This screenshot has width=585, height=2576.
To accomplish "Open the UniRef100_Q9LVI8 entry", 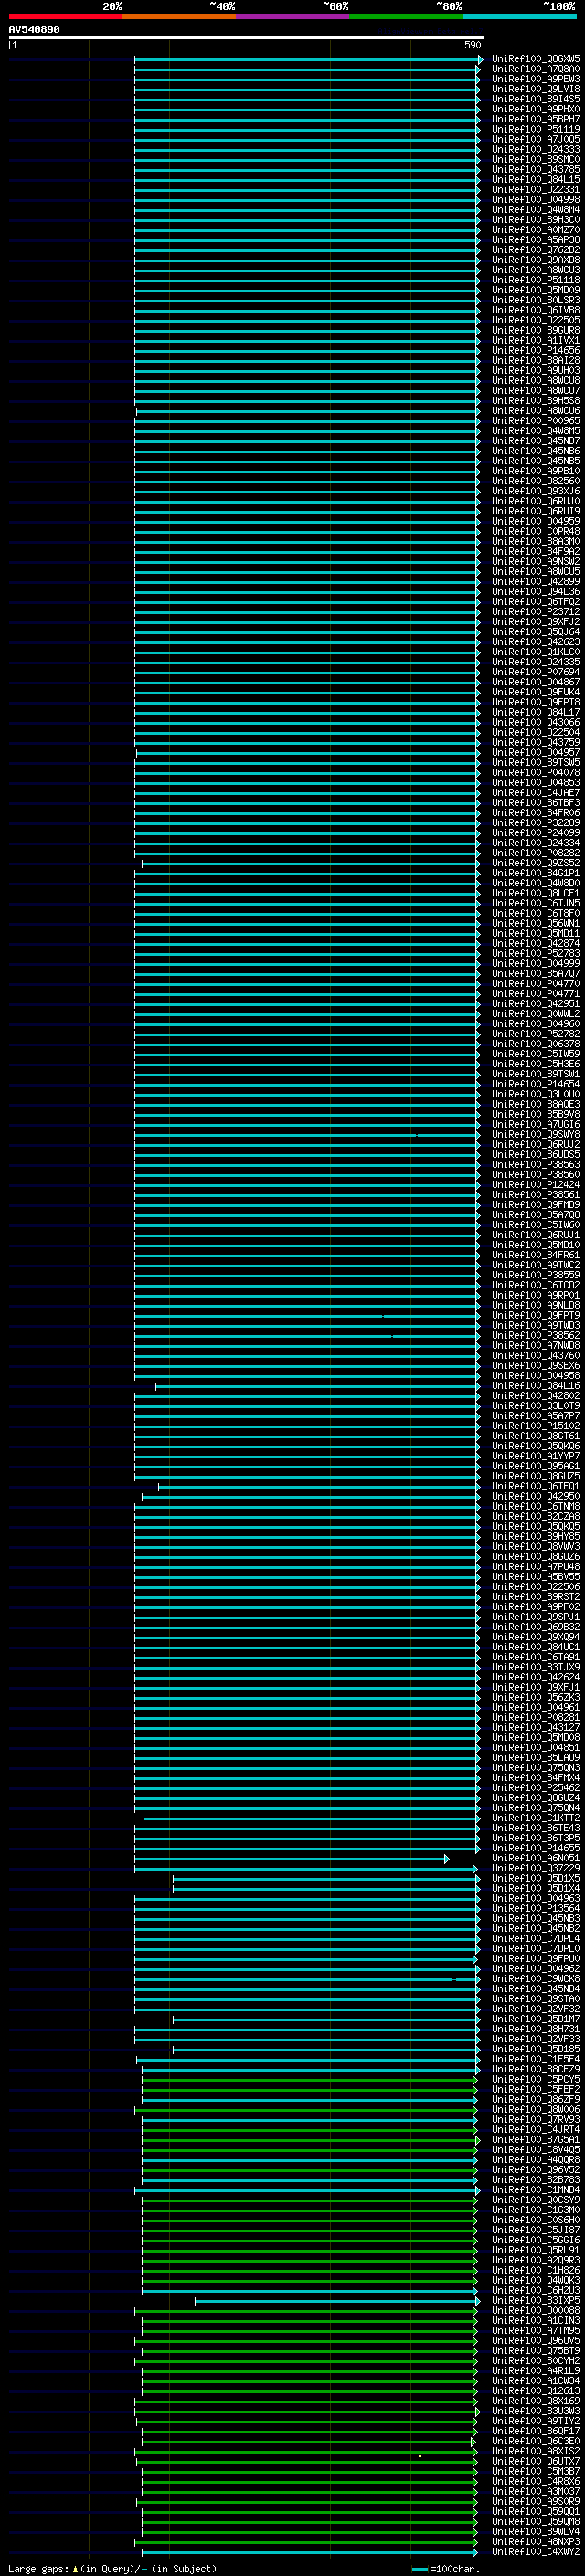I will (535, 89).
